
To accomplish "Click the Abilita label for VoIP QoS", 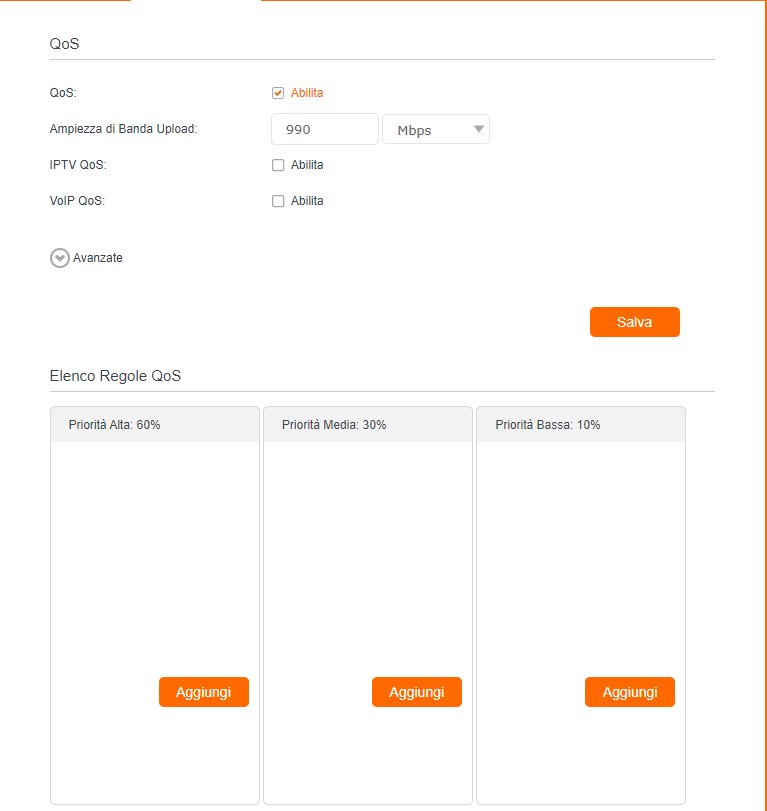I will [307, 201].
